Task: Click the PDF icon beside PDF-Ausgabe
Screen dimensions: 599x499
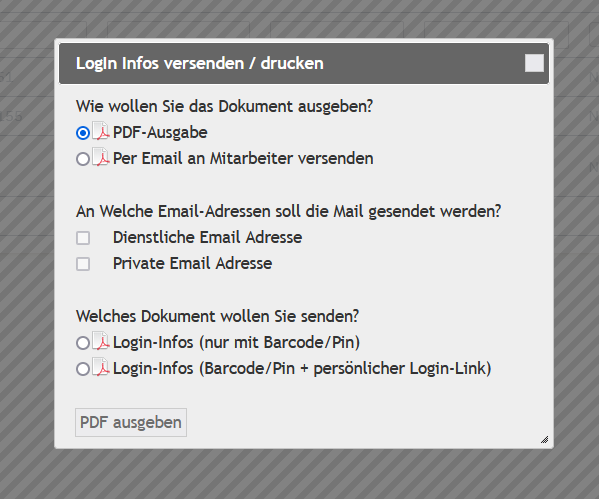Action: 101,131
